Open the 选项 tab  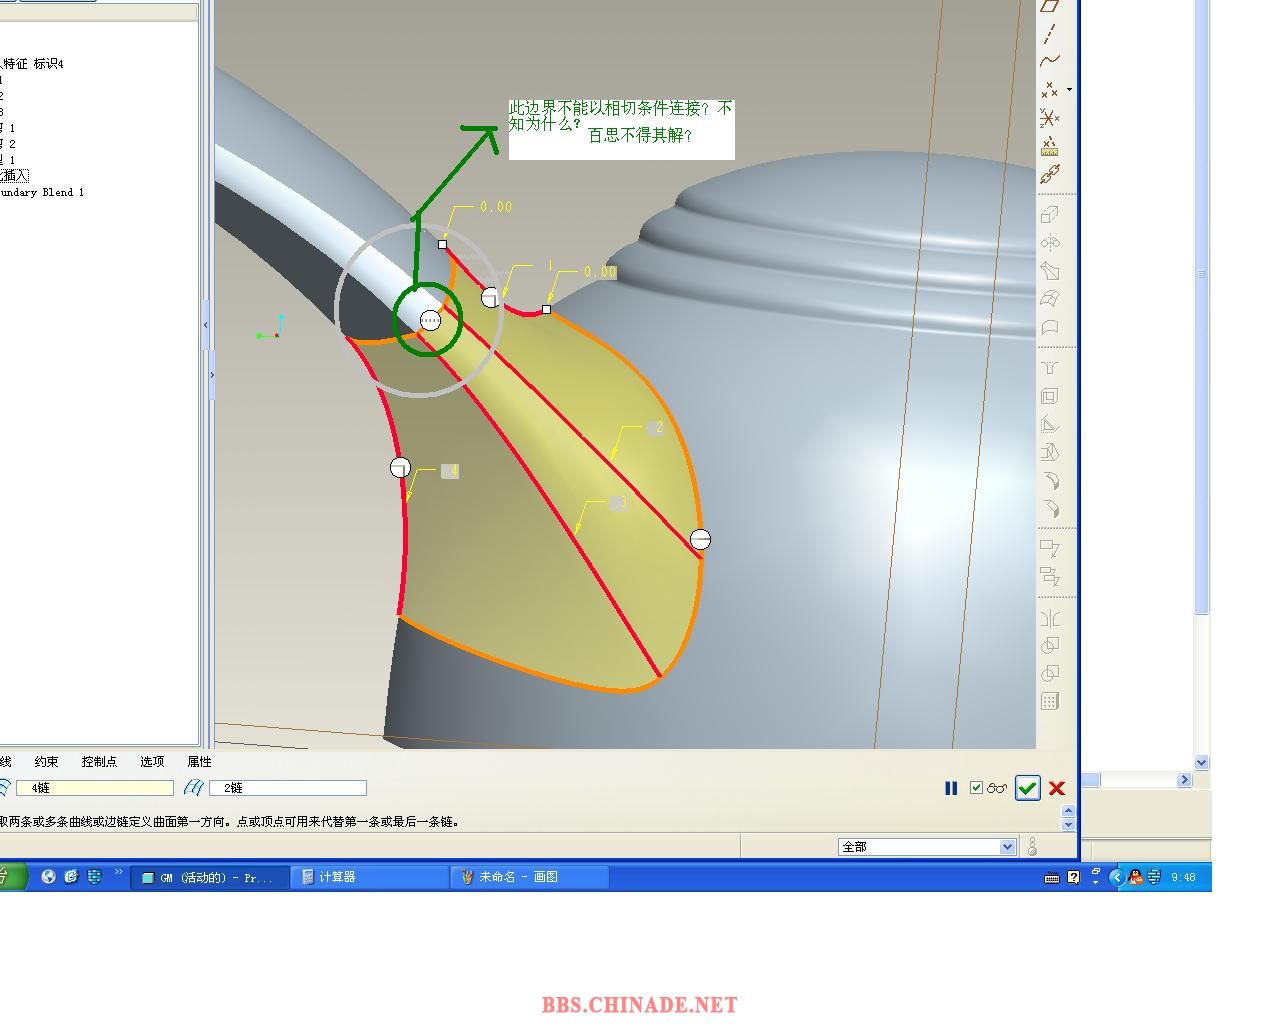point(152,762)
